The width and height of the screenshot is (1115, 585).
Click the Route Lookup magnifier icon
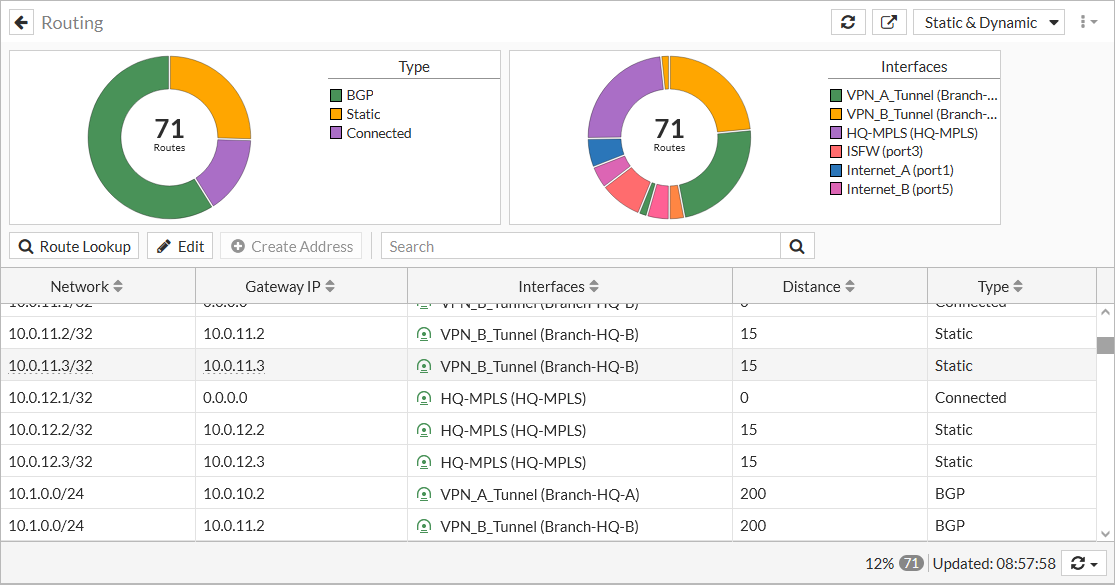(30, 245)
